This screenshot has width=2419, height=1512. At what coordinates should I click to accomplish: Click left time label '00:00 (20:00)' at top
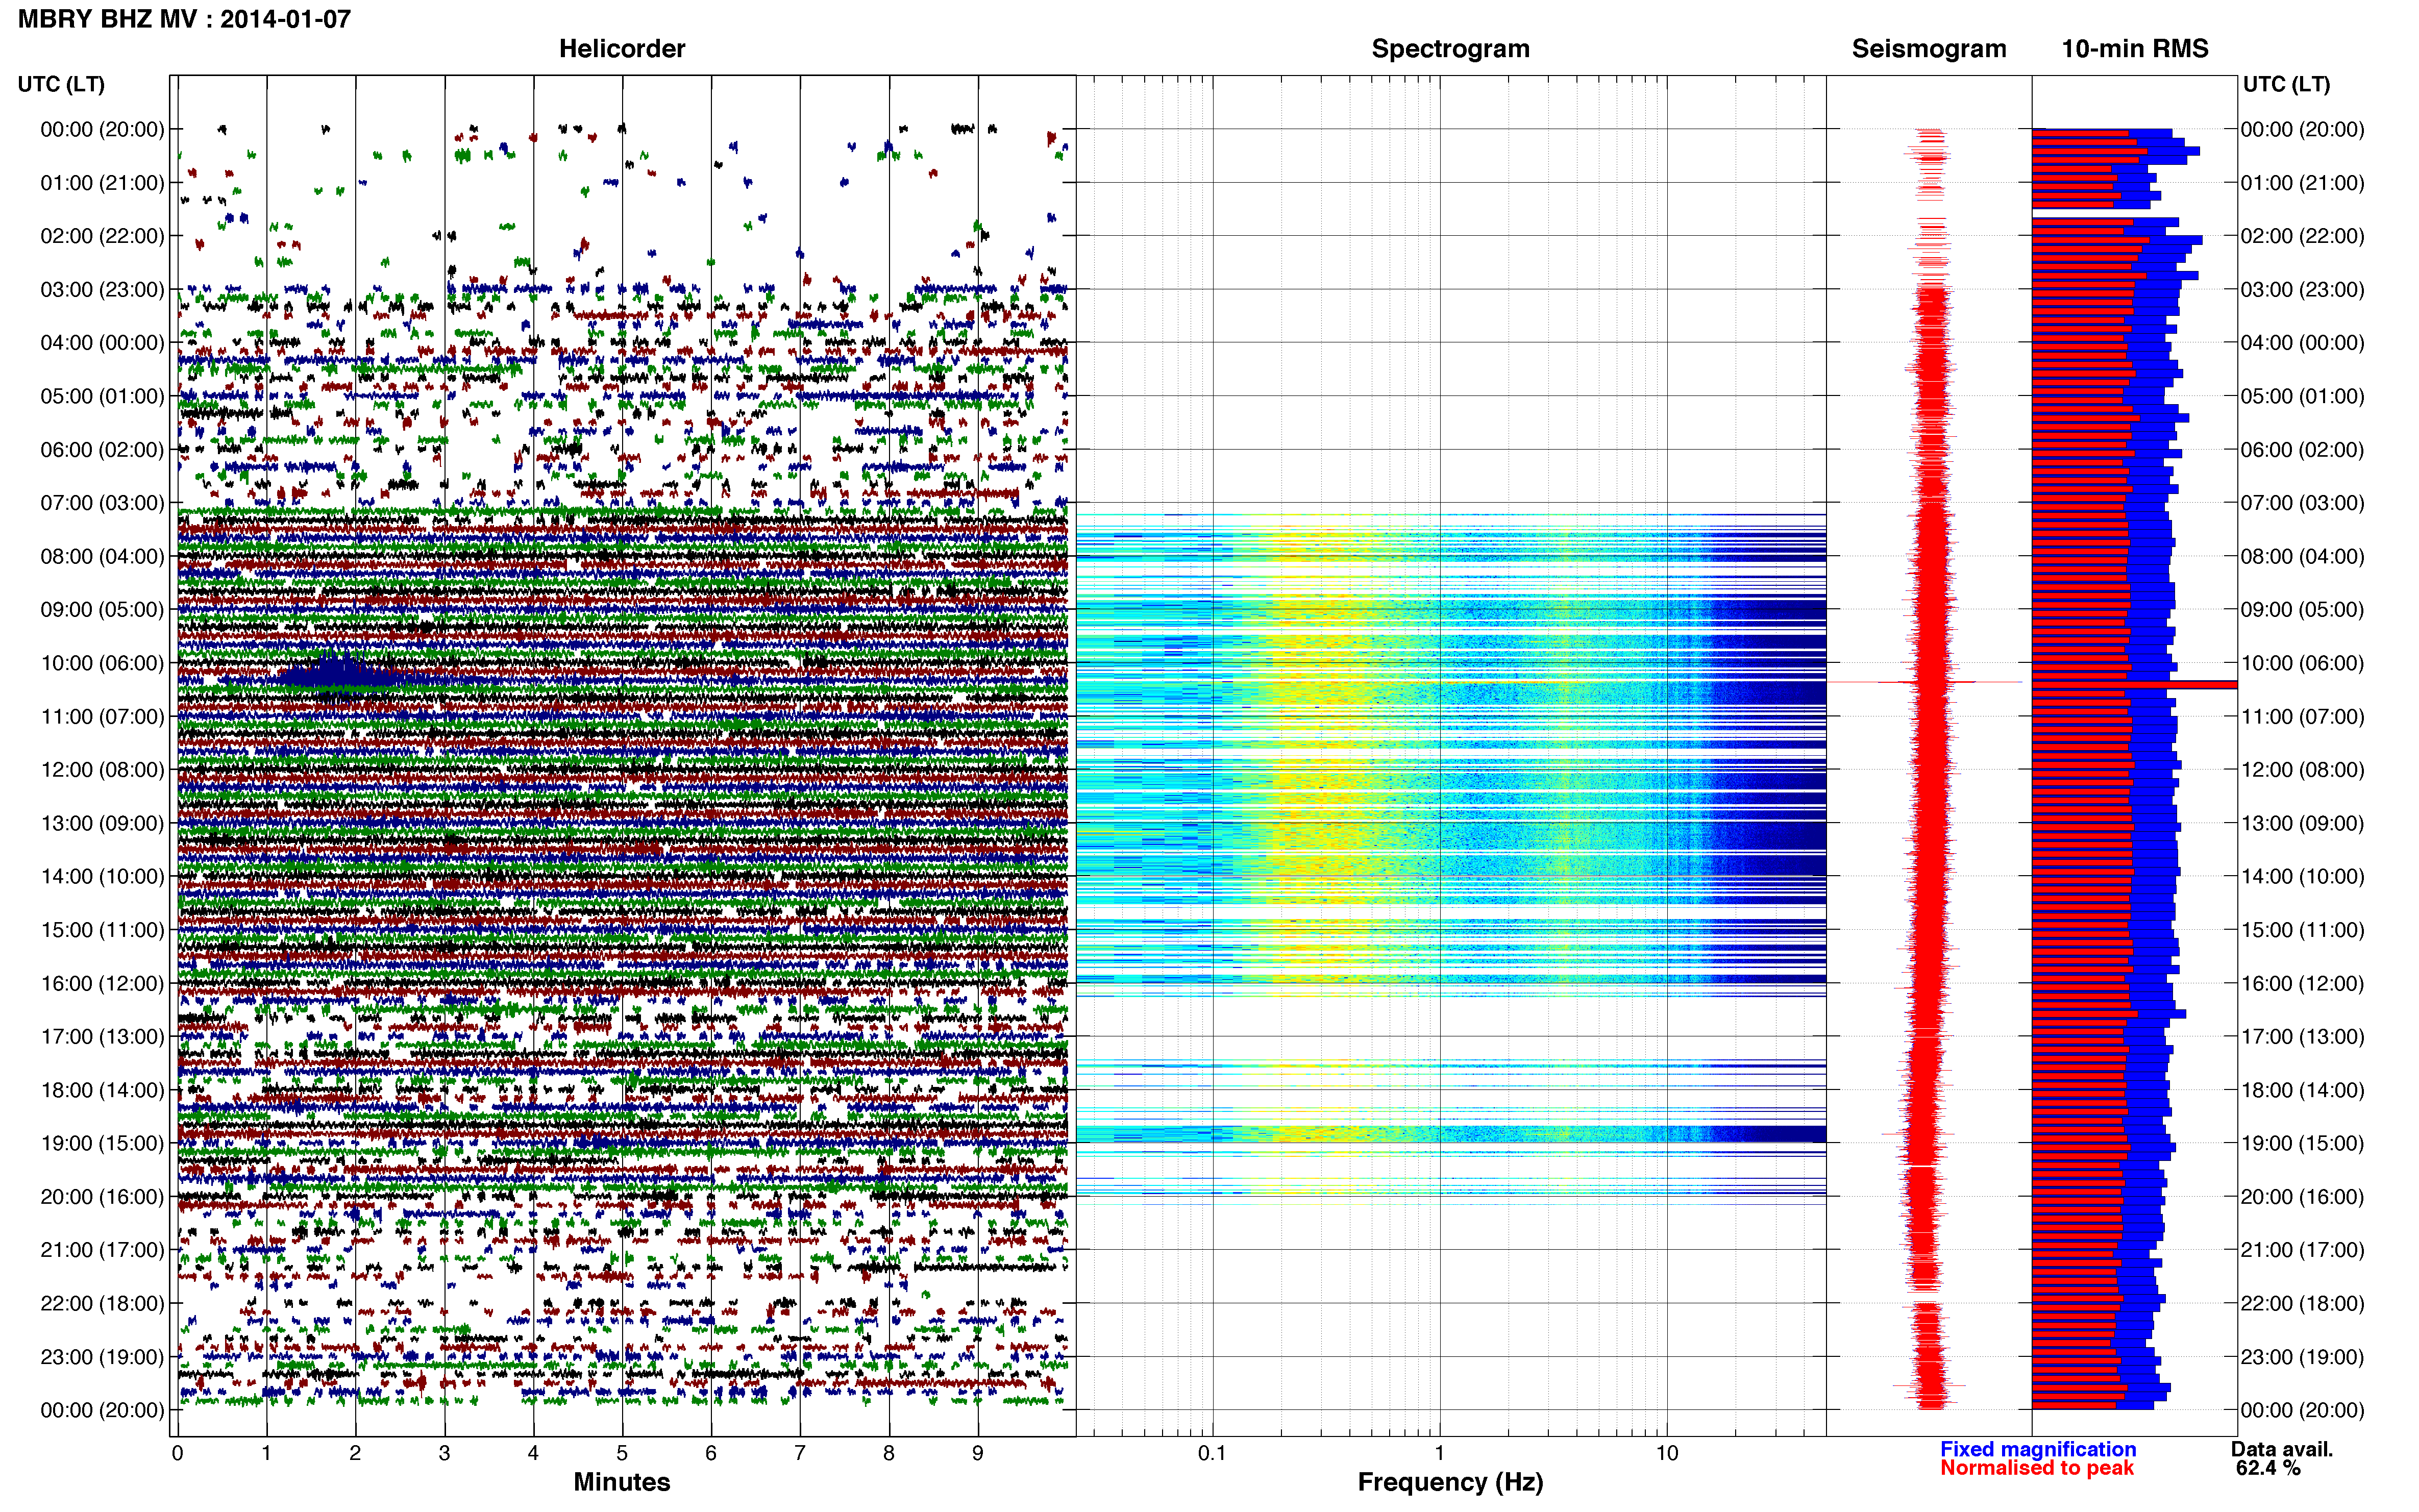102,129
